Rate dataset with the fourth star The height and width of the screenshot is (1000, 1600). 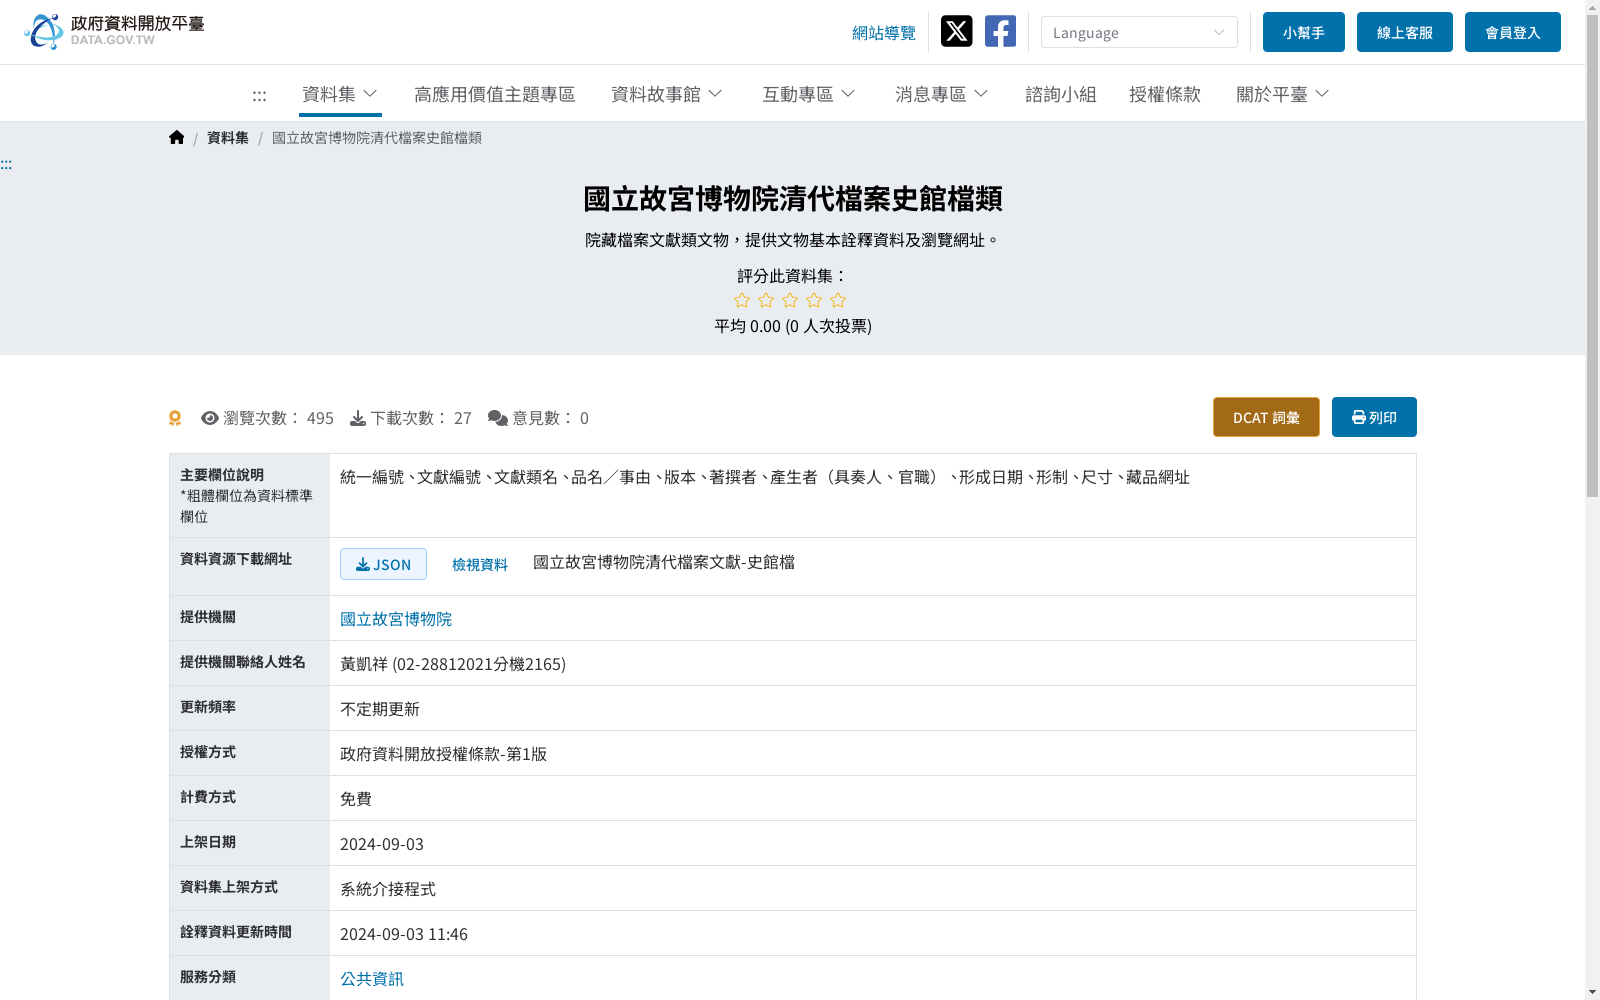[814, 300]
